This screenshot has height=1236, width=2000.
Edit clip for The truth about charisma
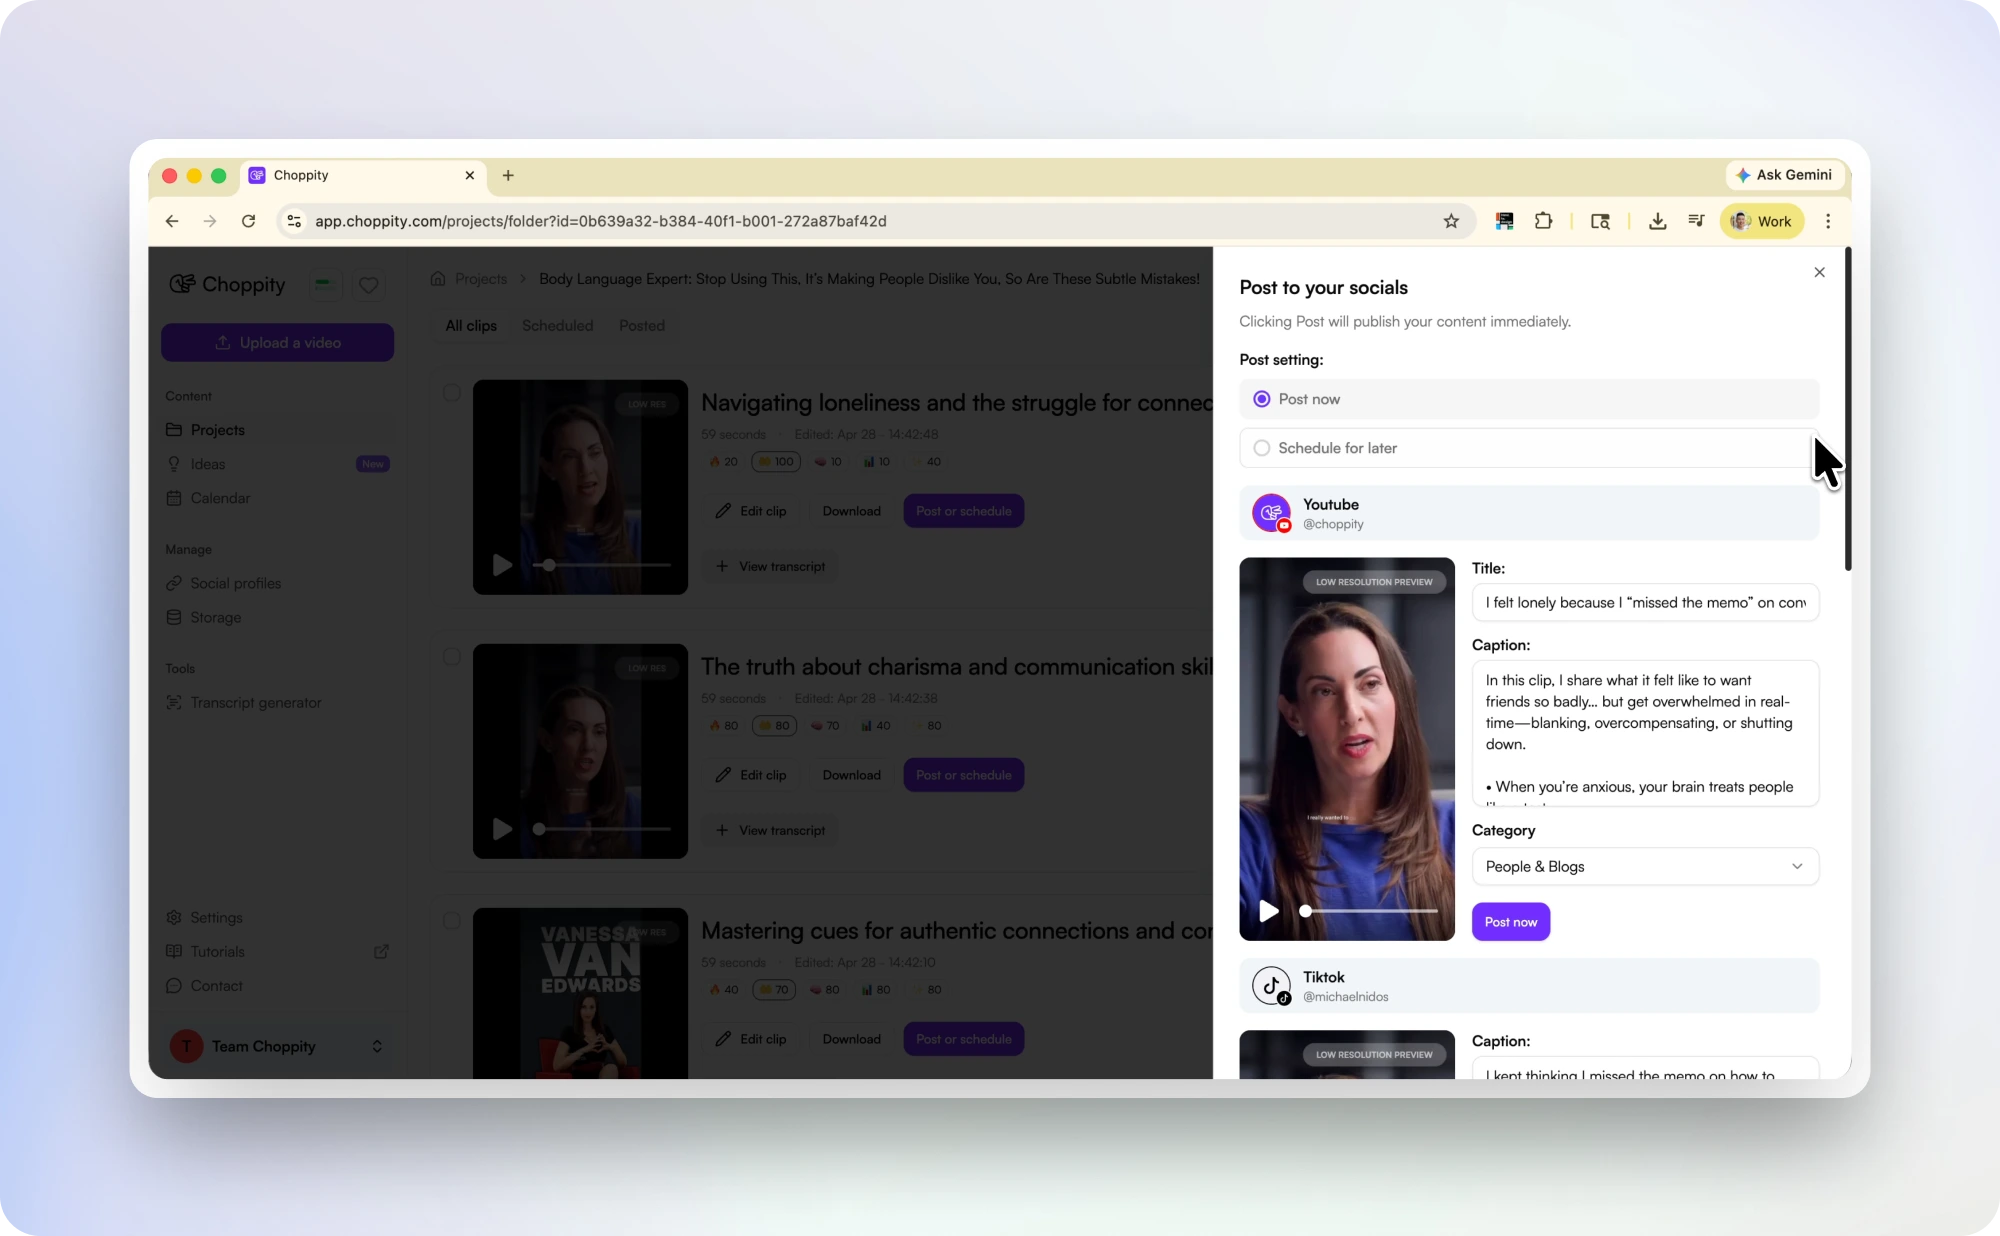coord(751,775)
